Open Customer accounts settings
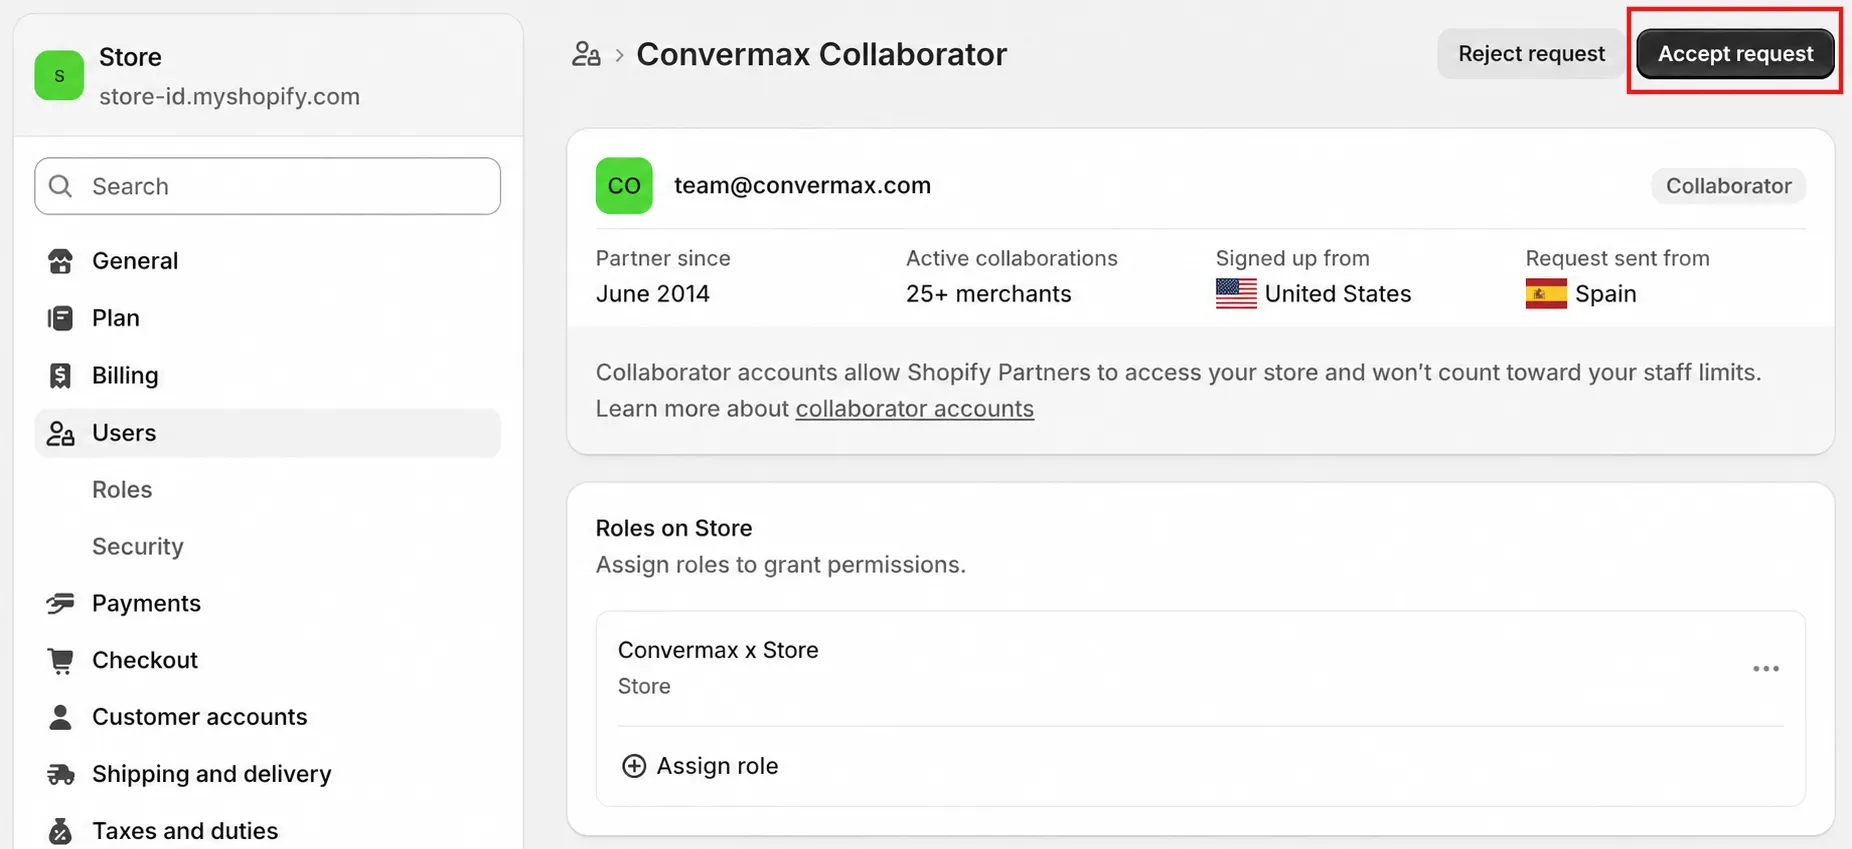Image resolution: width=1852 pixels, height=849 pixels. coord(267,717)
